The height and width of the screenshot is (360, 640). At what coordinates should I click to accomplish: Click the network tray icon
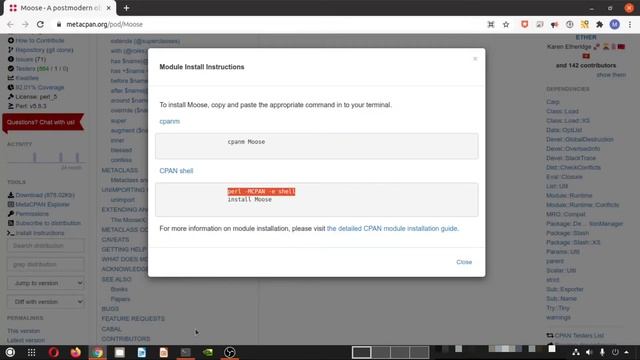pos(576,352)
